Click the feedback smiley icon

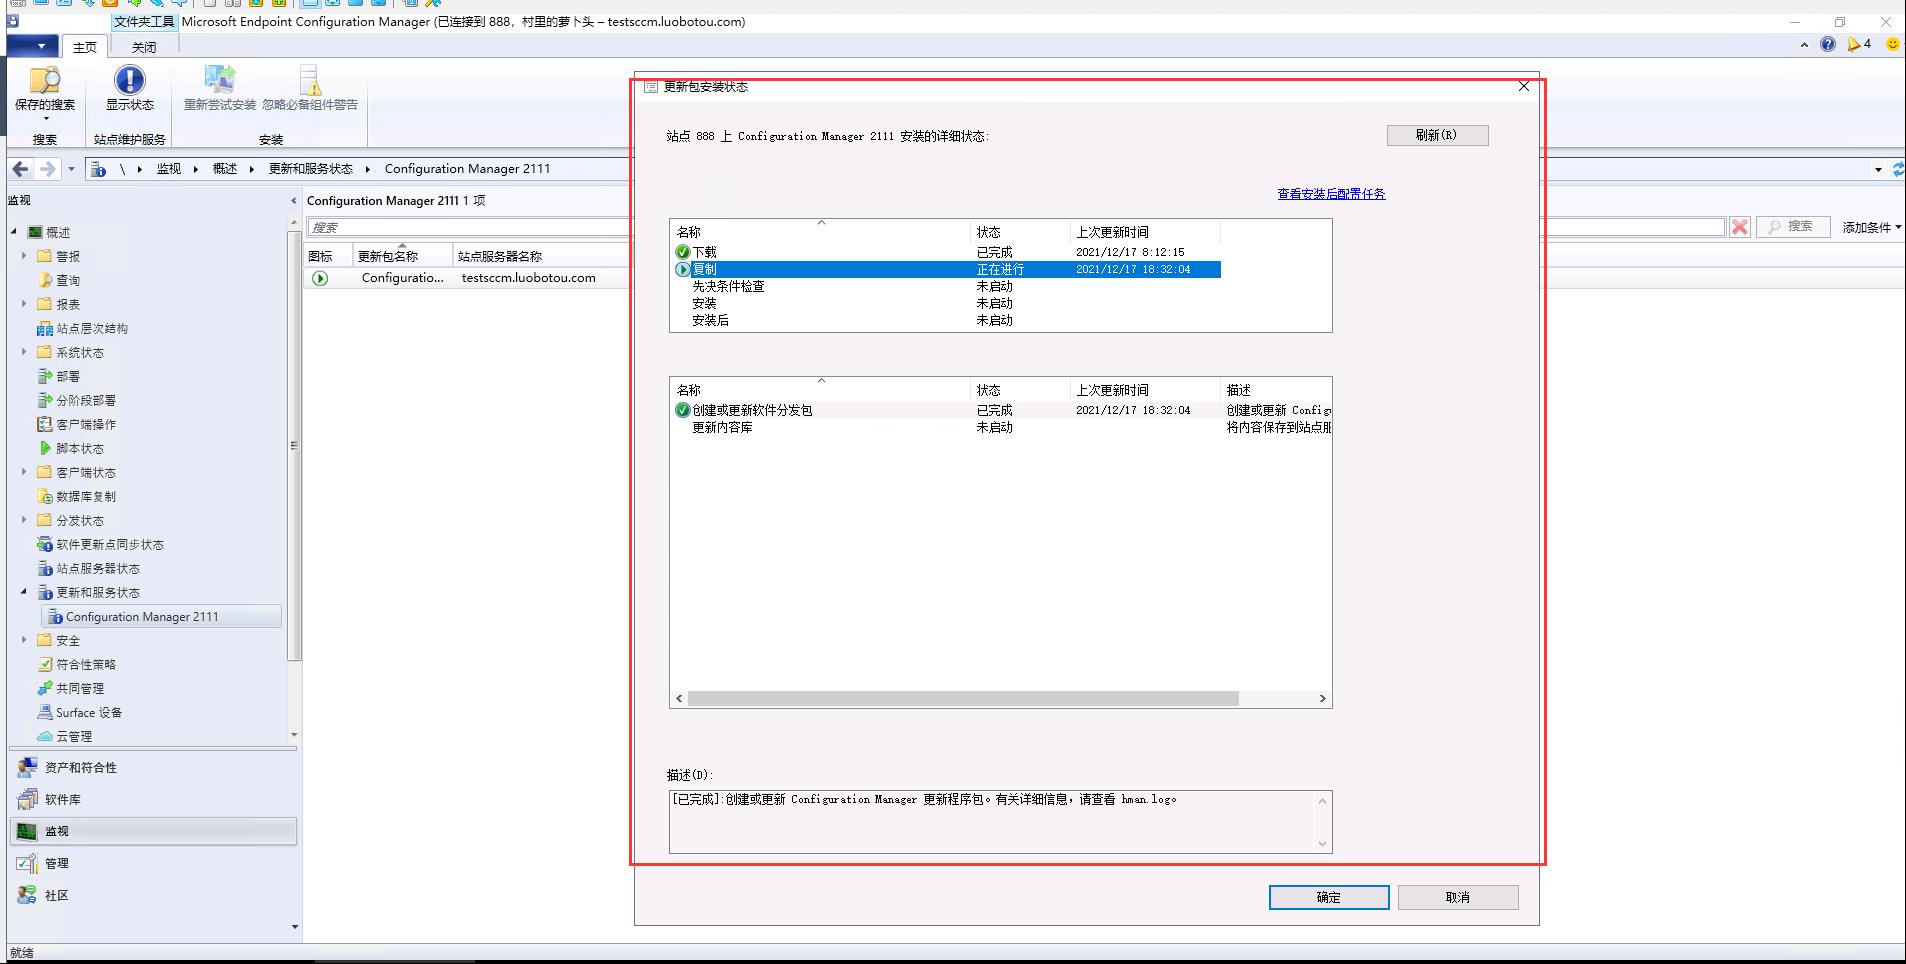tap(1892, 44)
